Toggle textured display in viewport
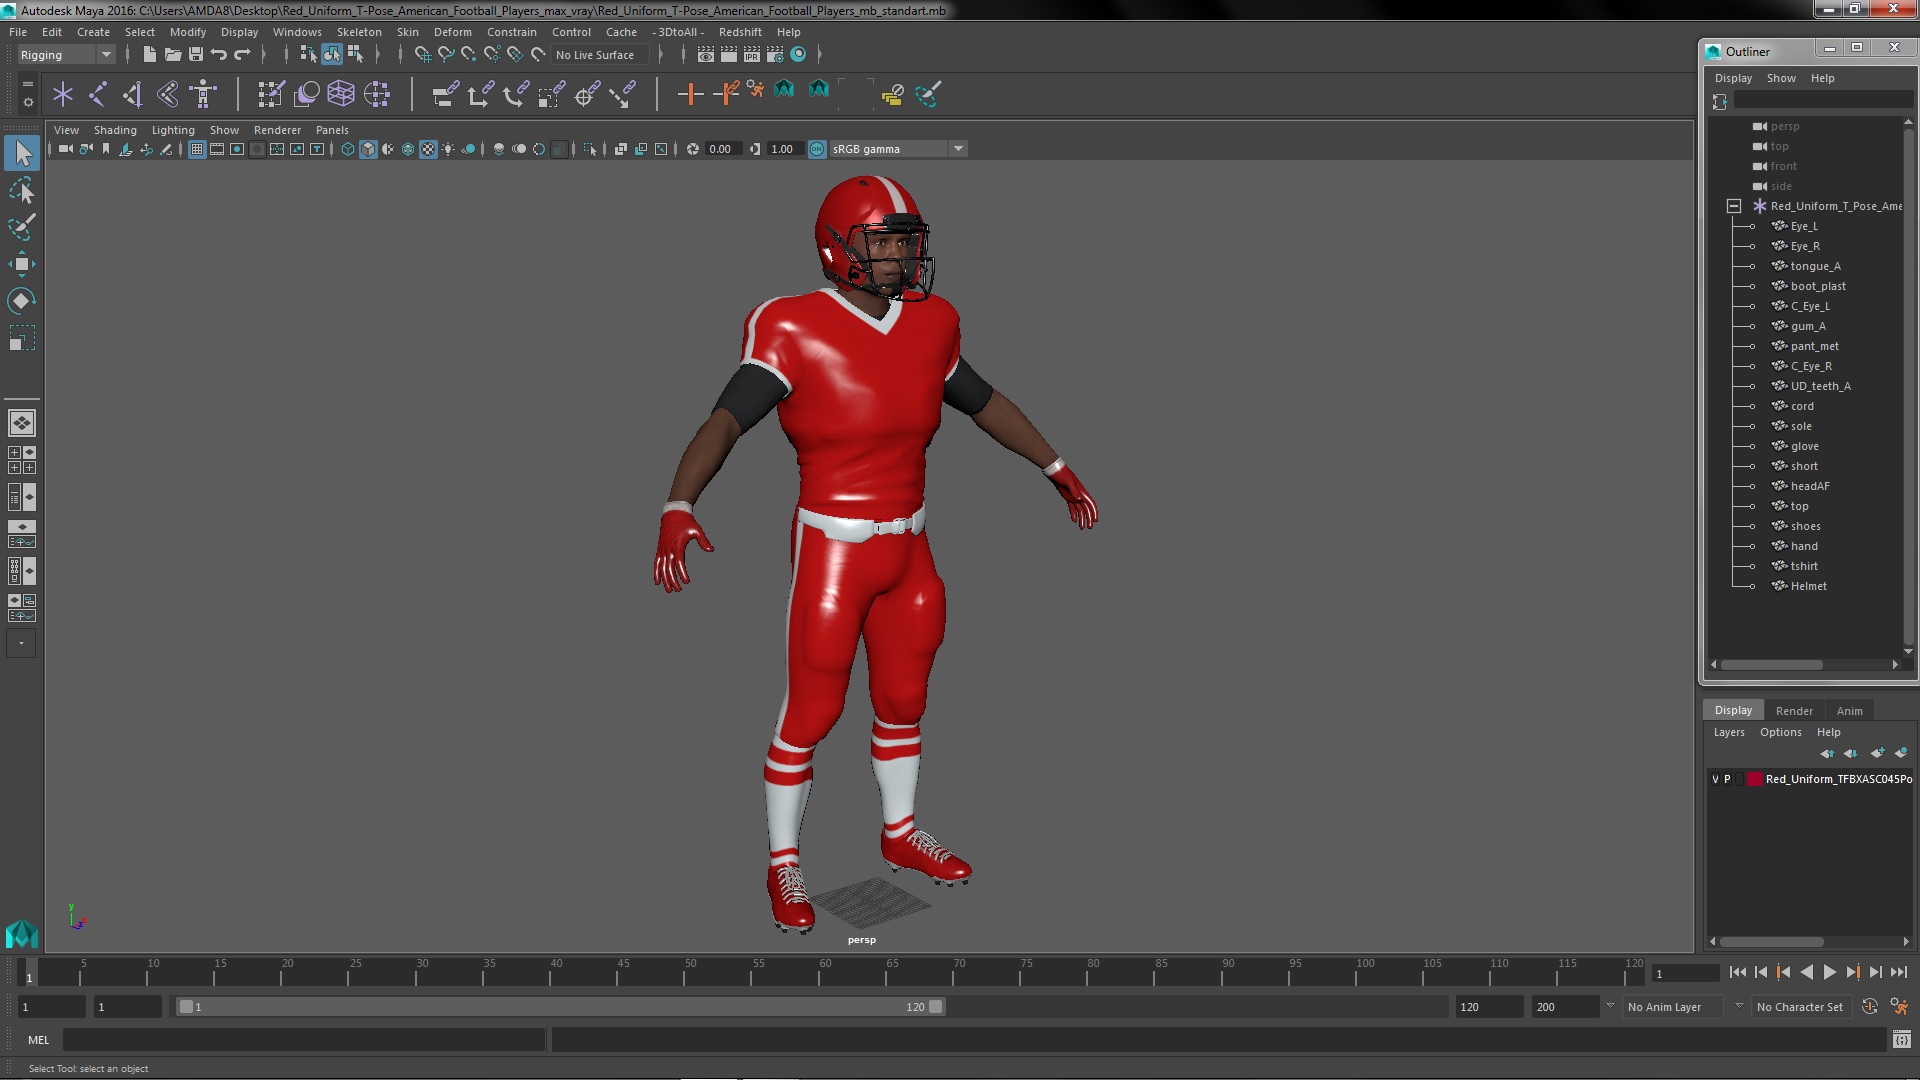 tap(428, 149)
